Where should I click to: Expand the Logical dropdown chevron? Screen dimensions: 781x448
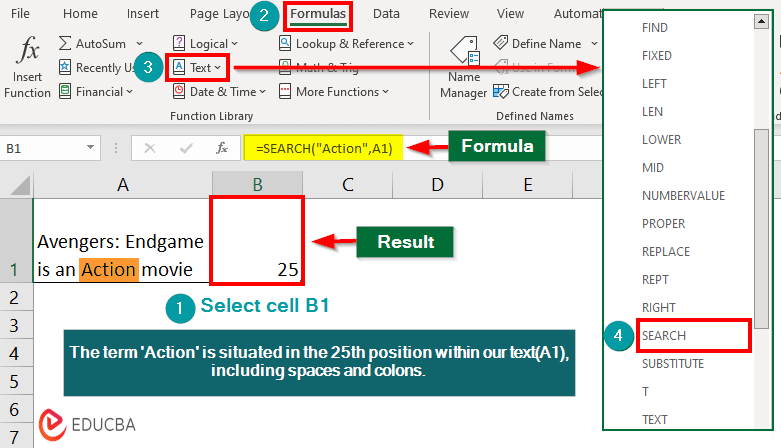[x=234, y=44]
